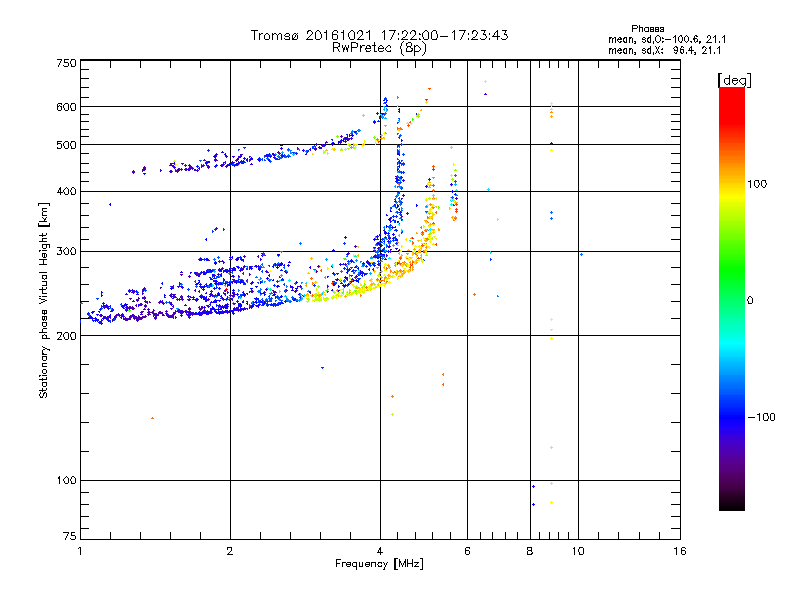Click the colorbar label '0'
This screenshot has width=800, height=600.
750,301
